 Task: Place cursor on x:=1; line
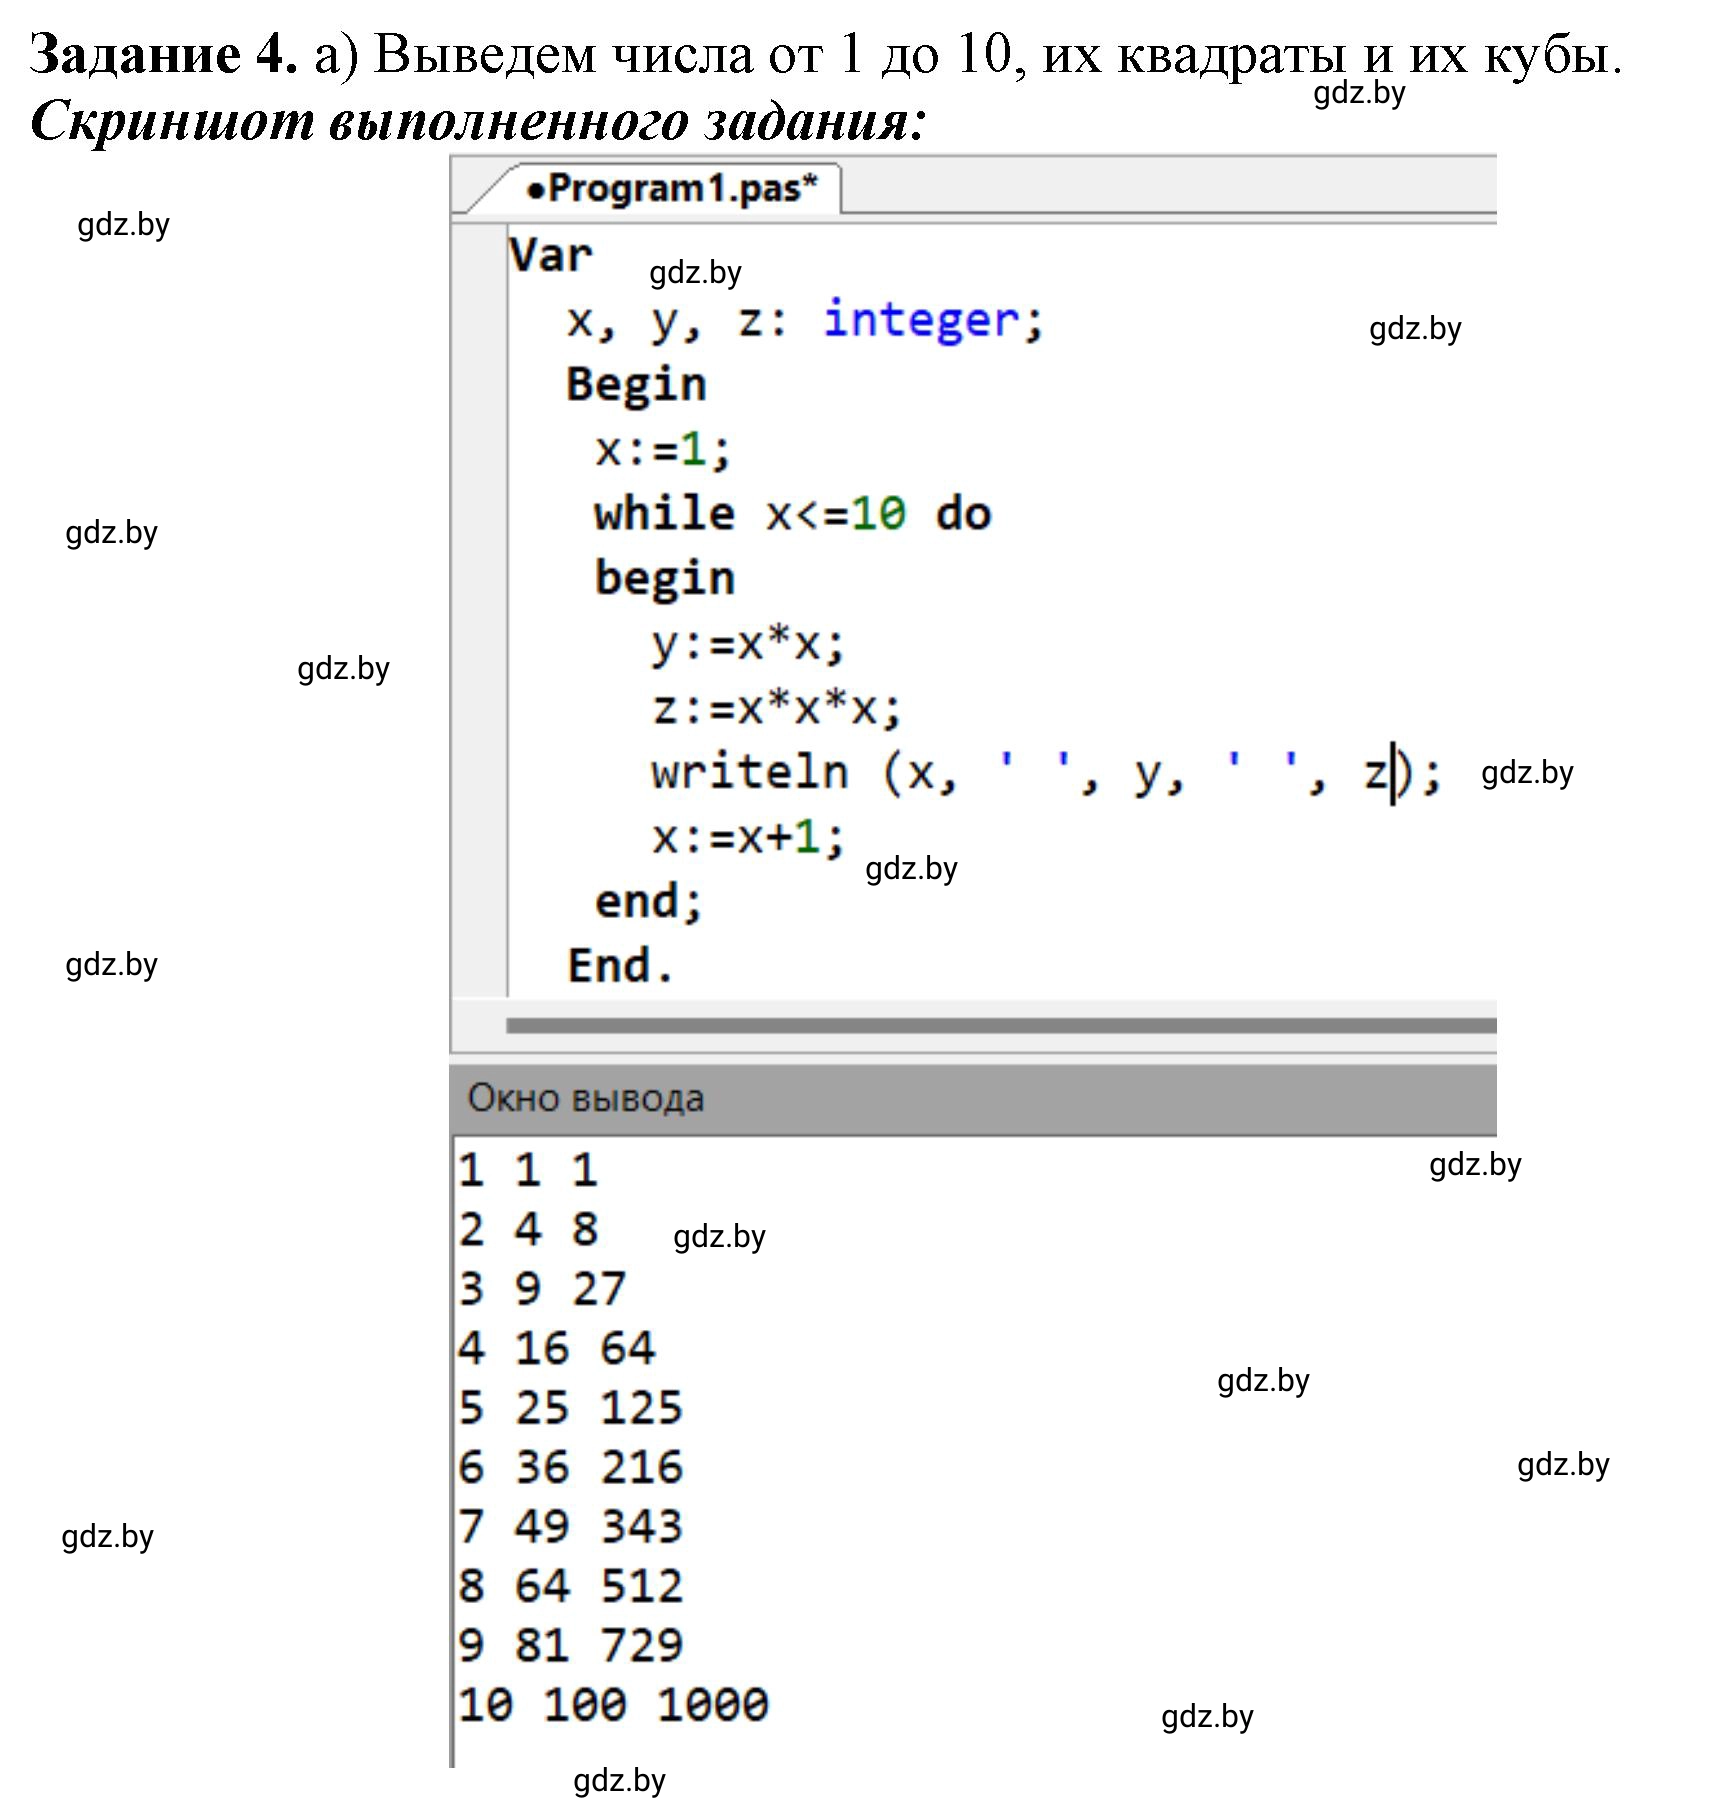click(663, 450)
